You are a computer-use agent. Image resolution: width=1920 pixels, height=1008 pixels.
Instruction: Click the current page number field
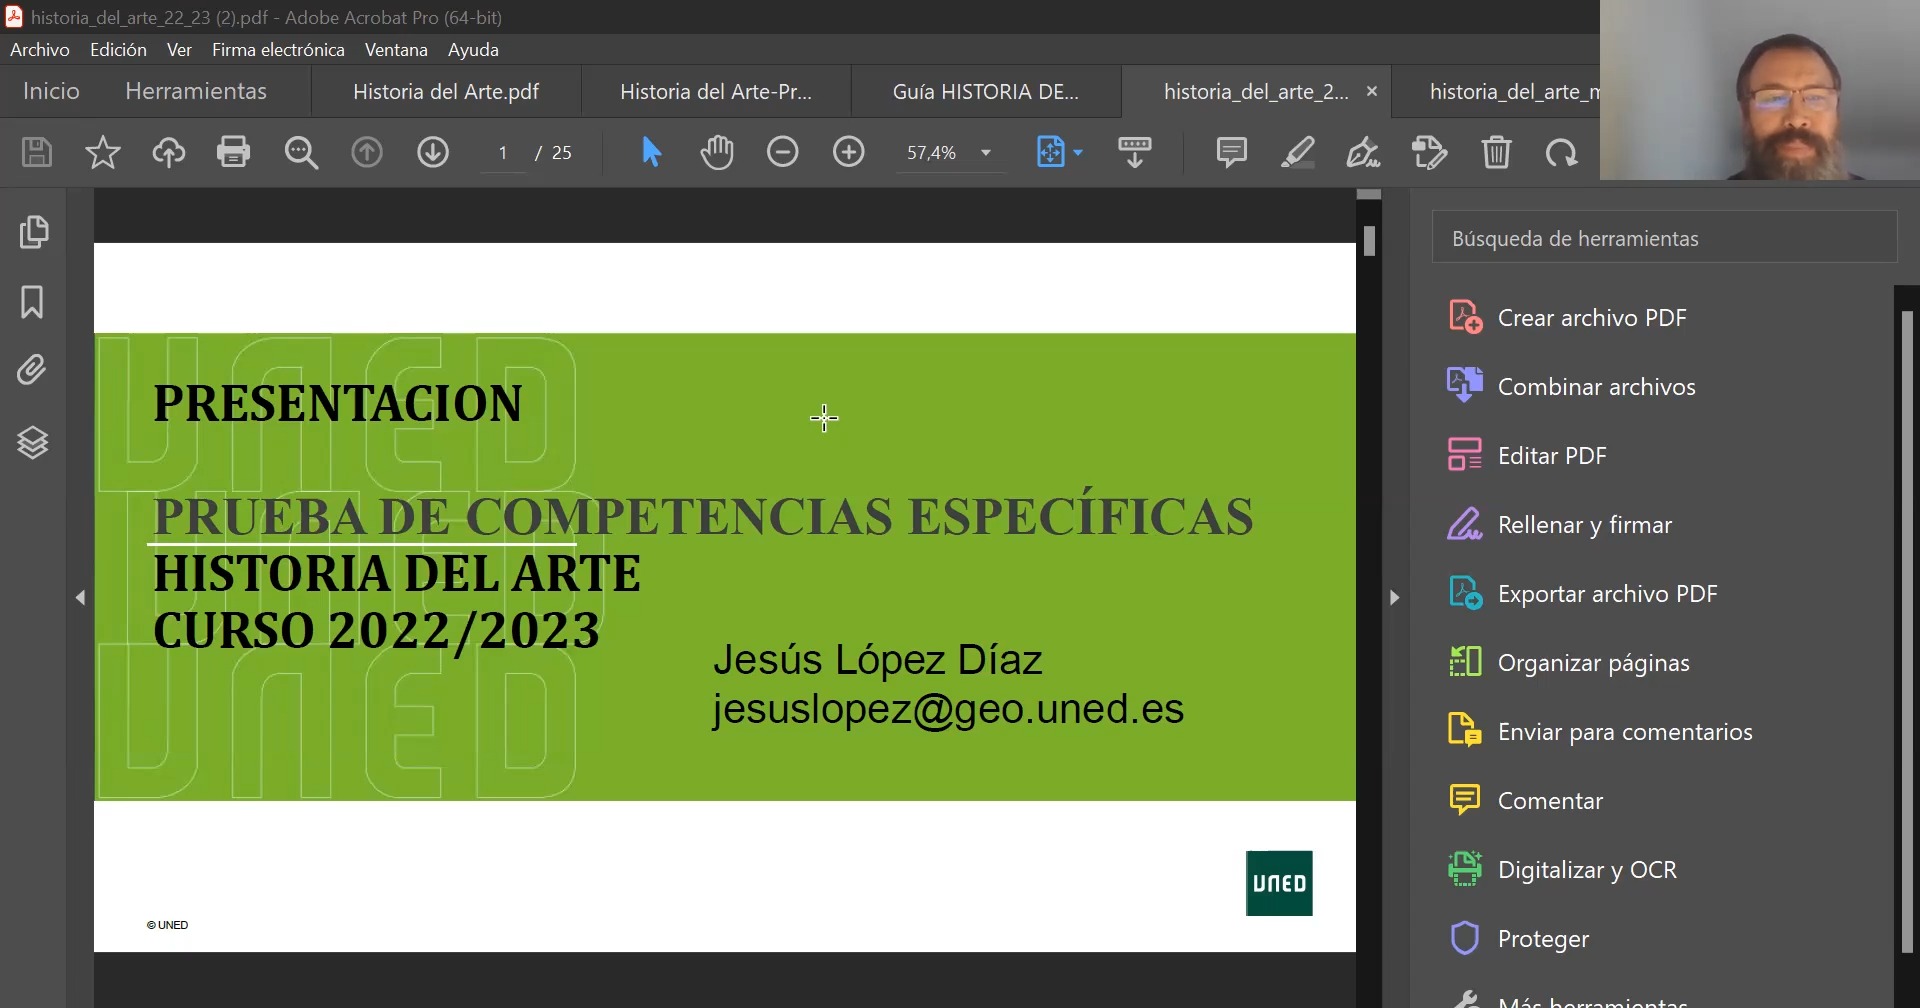[503, 153]
